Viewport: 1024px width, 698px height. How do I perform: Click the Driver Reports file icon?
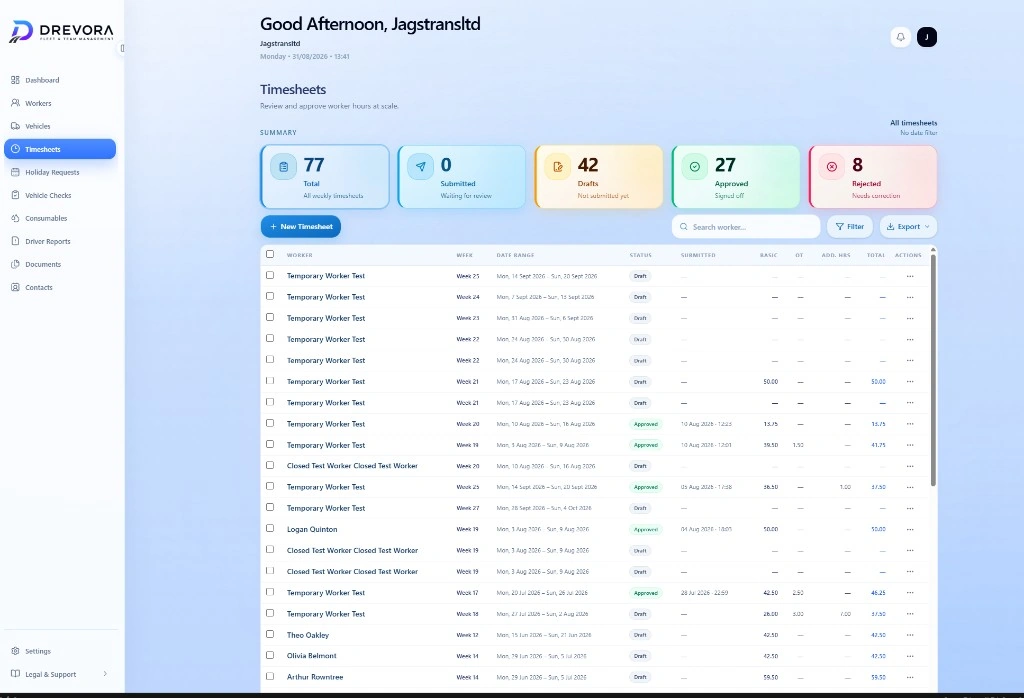click(x=15, y=241)
